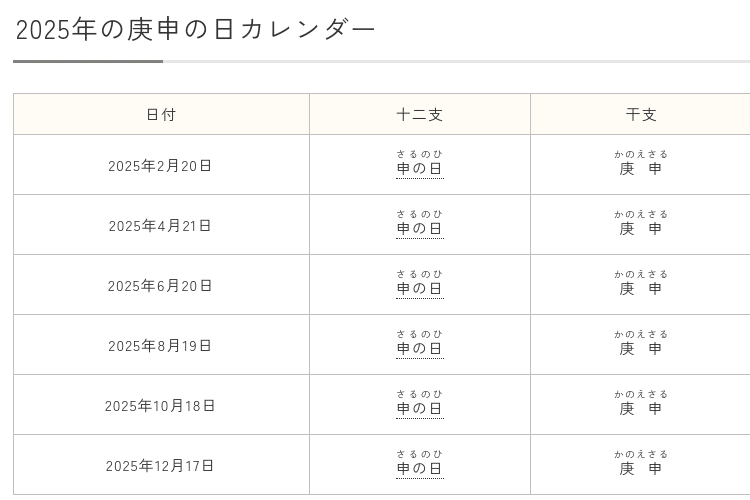750x500 pixels.
Task: Click the 2025年4月21日 date cell
Action: [x=161, y=226]
